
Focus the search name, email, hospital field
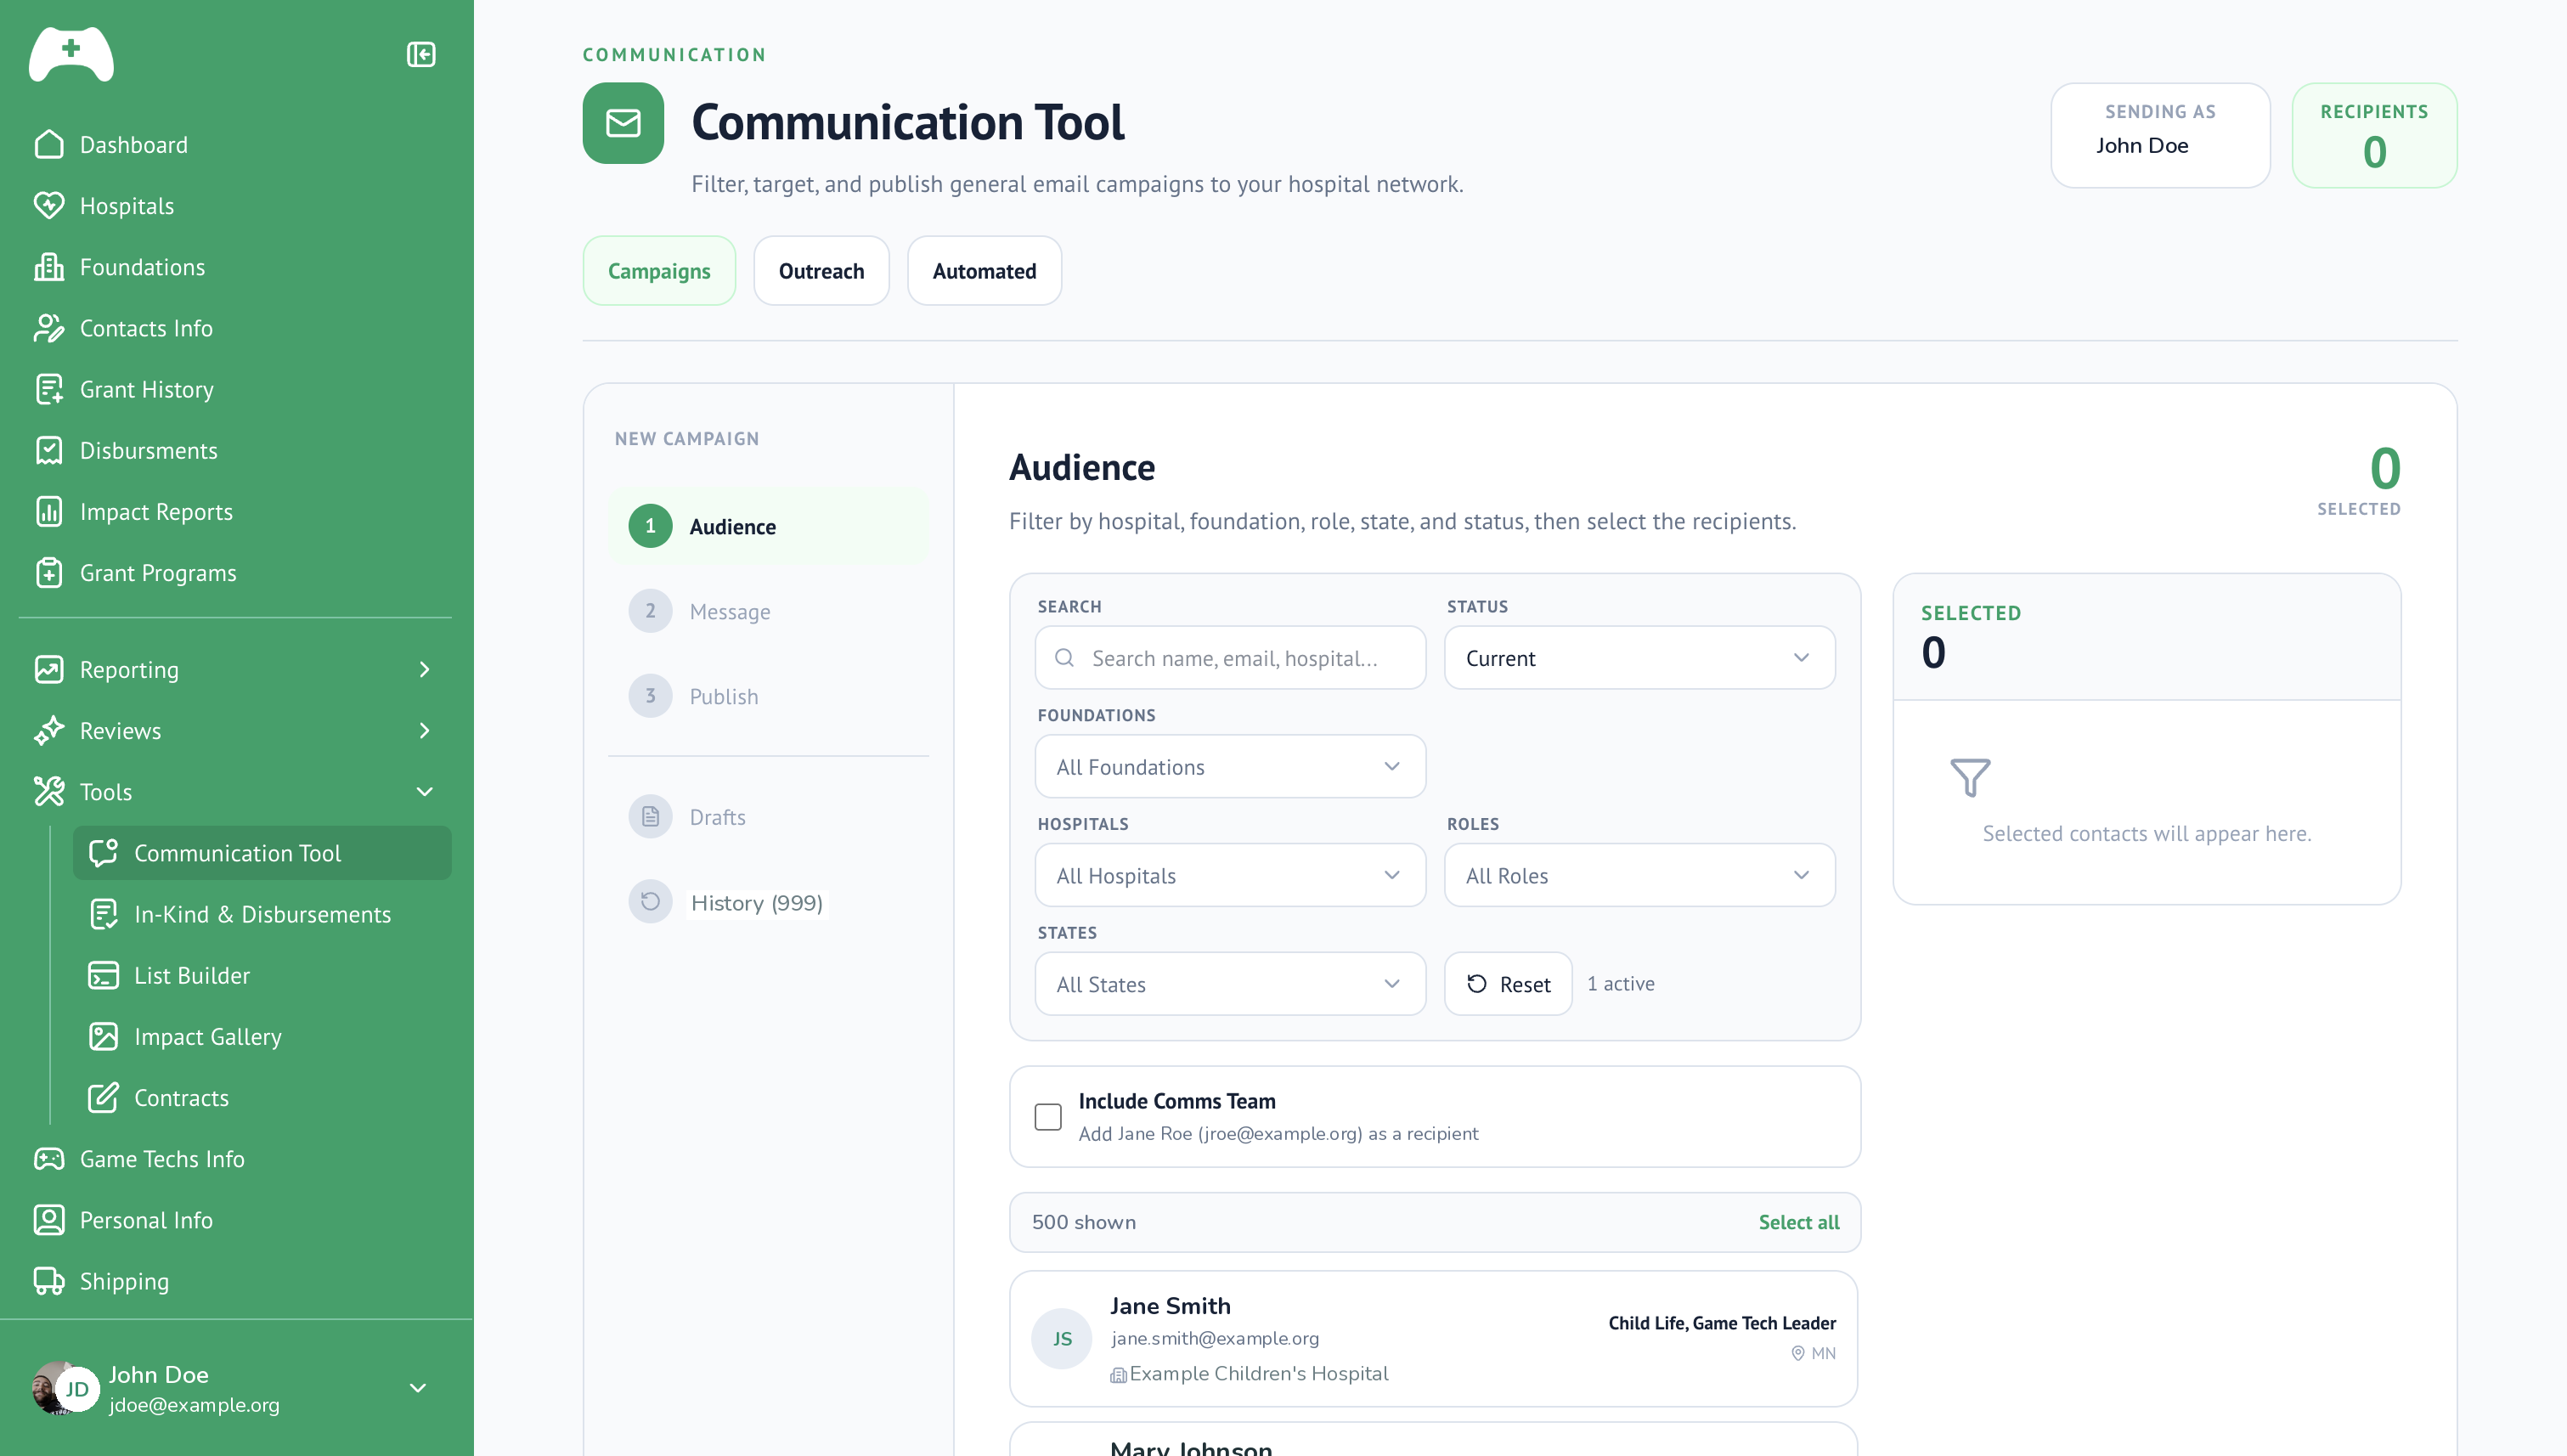(1230, 657)
